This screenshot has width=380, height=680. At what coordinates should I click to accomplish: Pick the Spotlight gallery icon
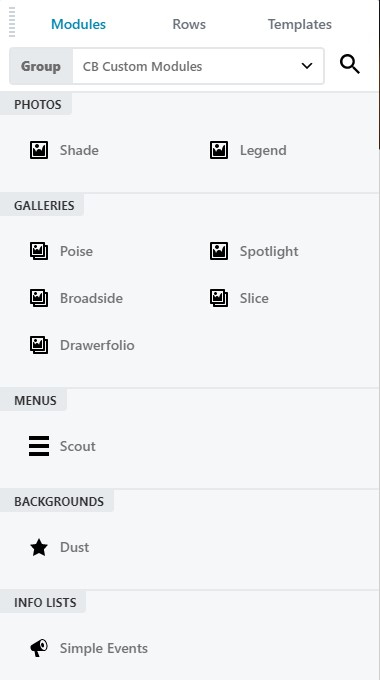click(x=219, y=251)
